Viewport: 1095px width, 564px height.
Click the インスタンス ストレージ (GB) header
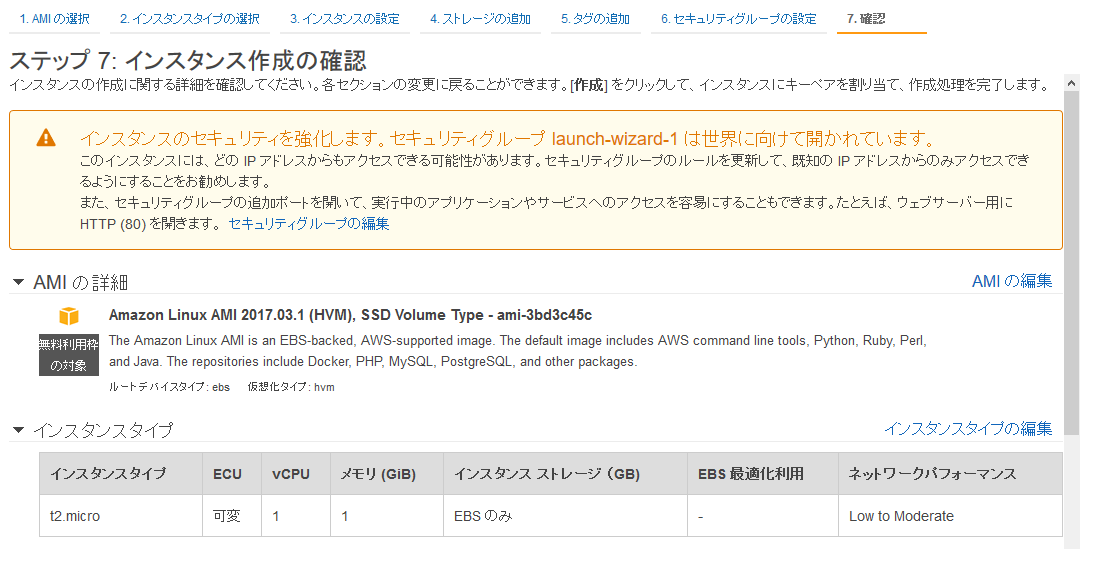(x=566, y=474)
